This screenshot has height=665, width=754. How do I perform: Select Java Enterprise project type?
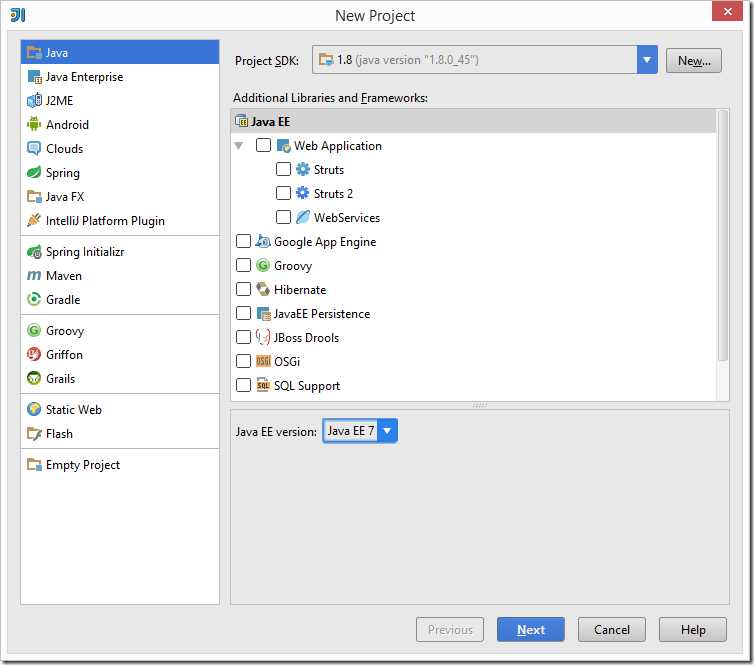click(x=120, y=76)
